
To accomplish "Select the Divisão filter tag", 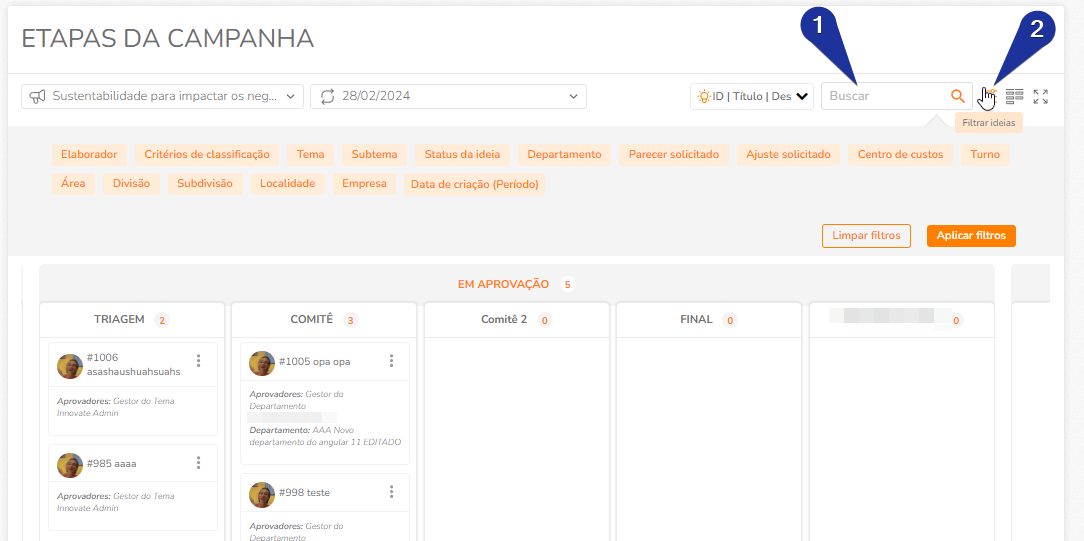I will coord(131,183).
